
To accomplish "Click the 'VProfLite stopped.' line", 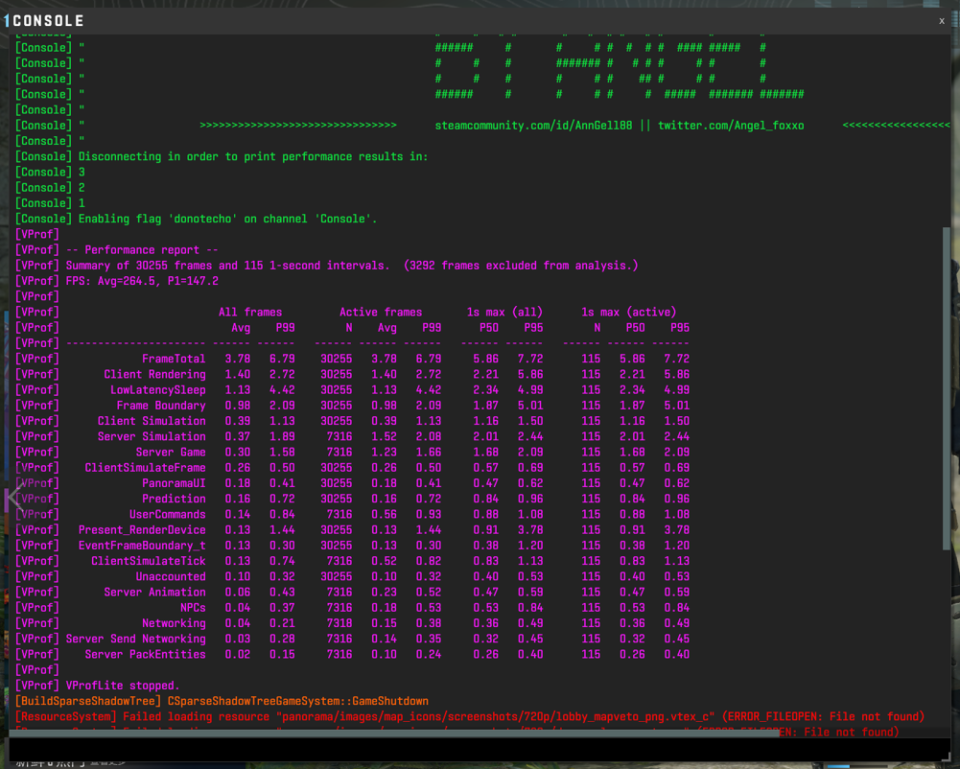I will tap(97, 686).
